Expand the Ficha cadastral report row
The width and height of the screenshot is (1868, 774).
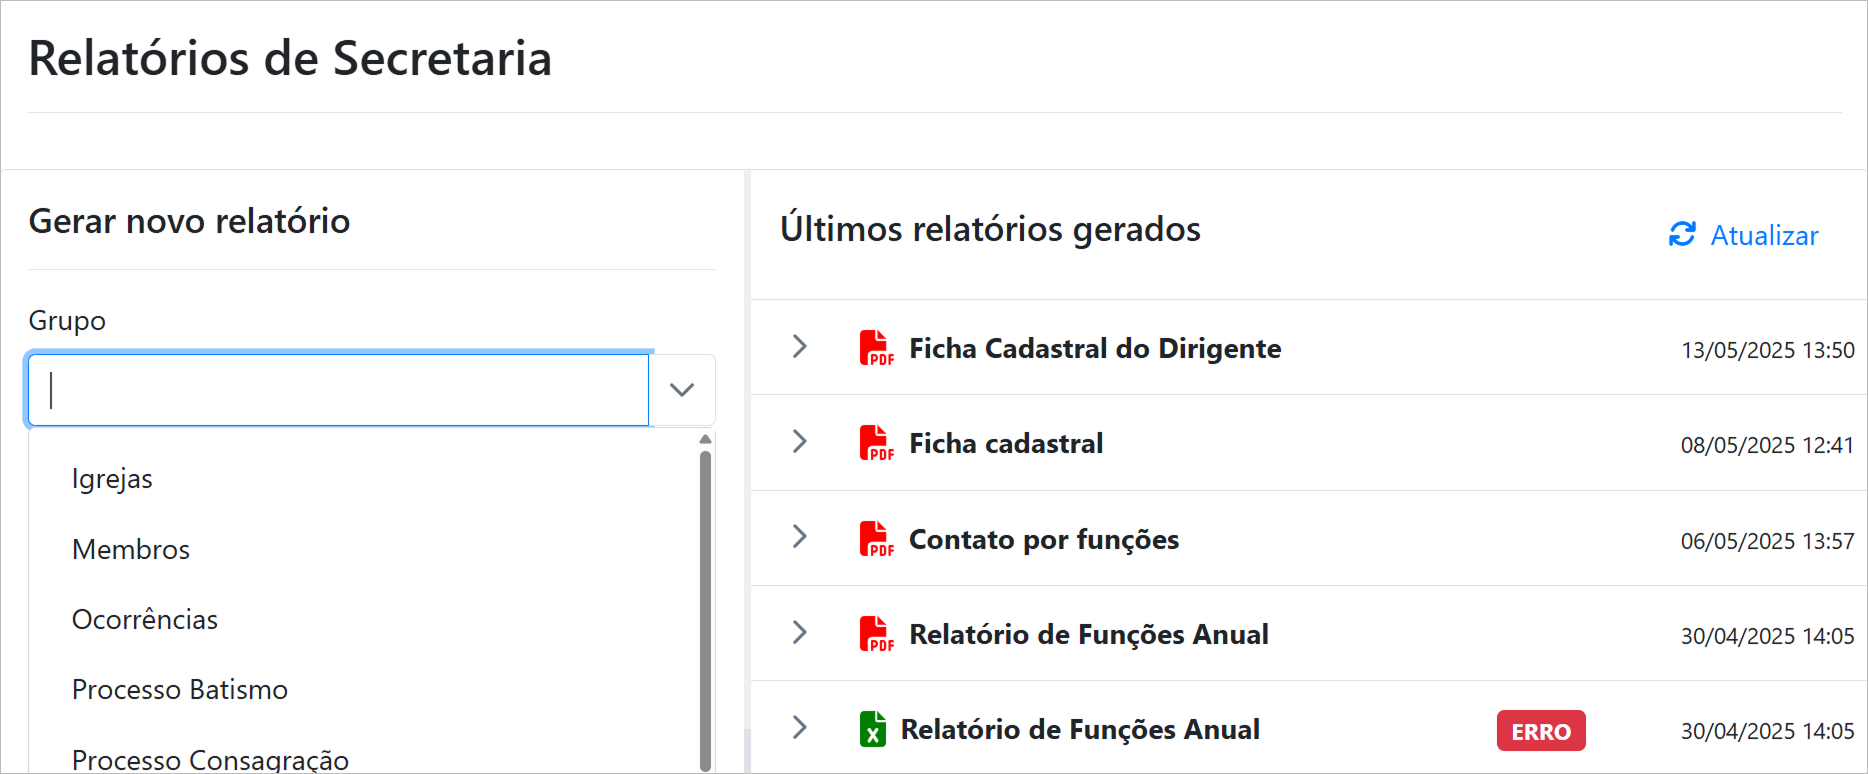[800, 441]
